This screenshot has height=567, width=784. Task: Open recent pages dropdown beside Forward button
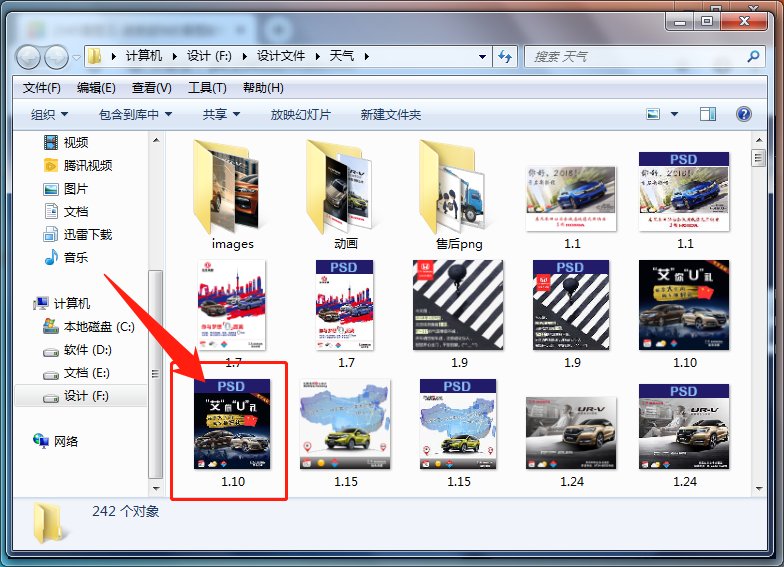(x=76, y=57)
